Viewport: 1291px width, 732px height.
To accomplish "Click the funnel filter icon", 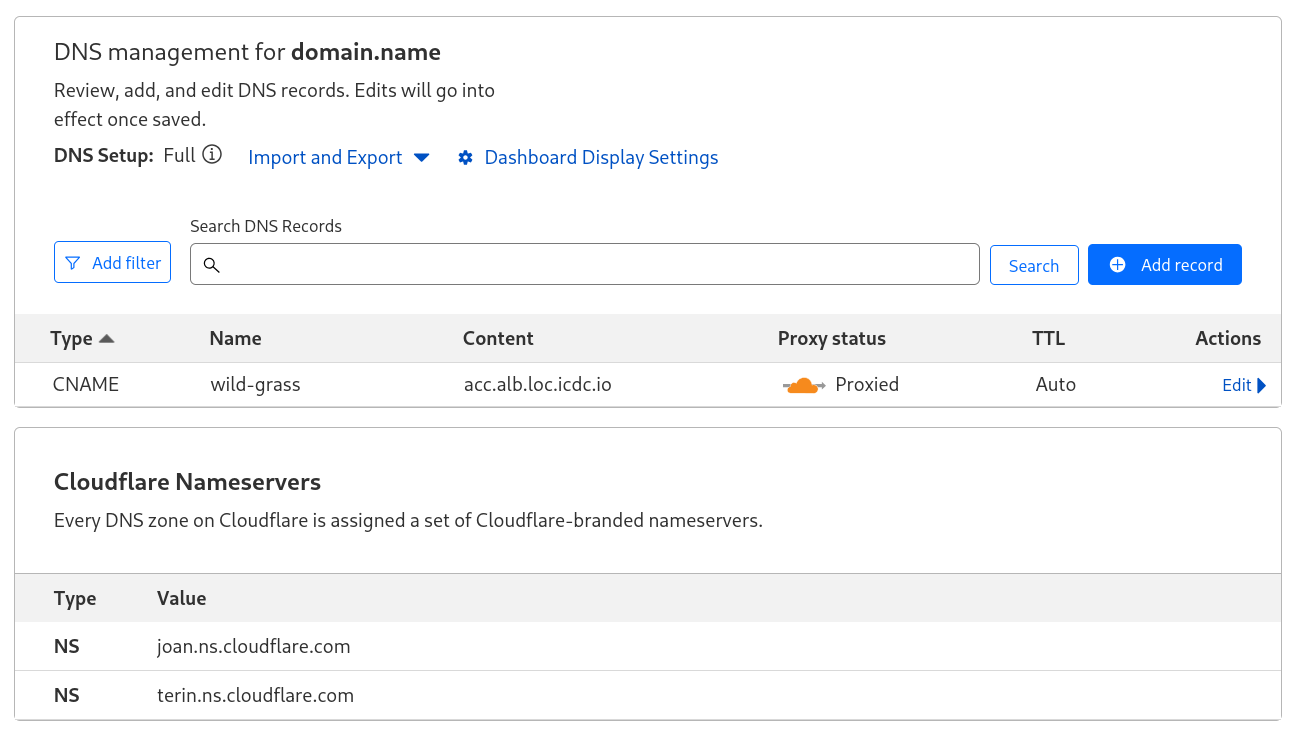I will point(72,263).
